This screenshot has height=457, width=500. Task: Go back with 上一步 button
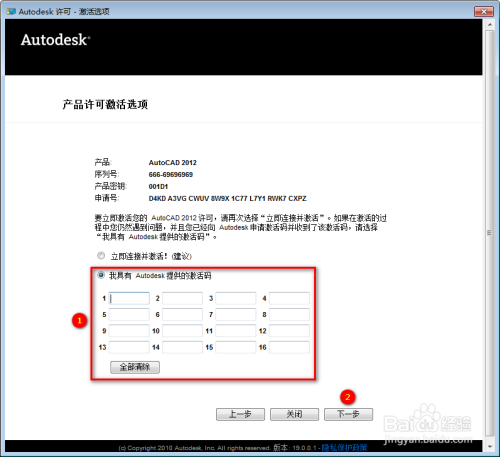click(240, 414)
